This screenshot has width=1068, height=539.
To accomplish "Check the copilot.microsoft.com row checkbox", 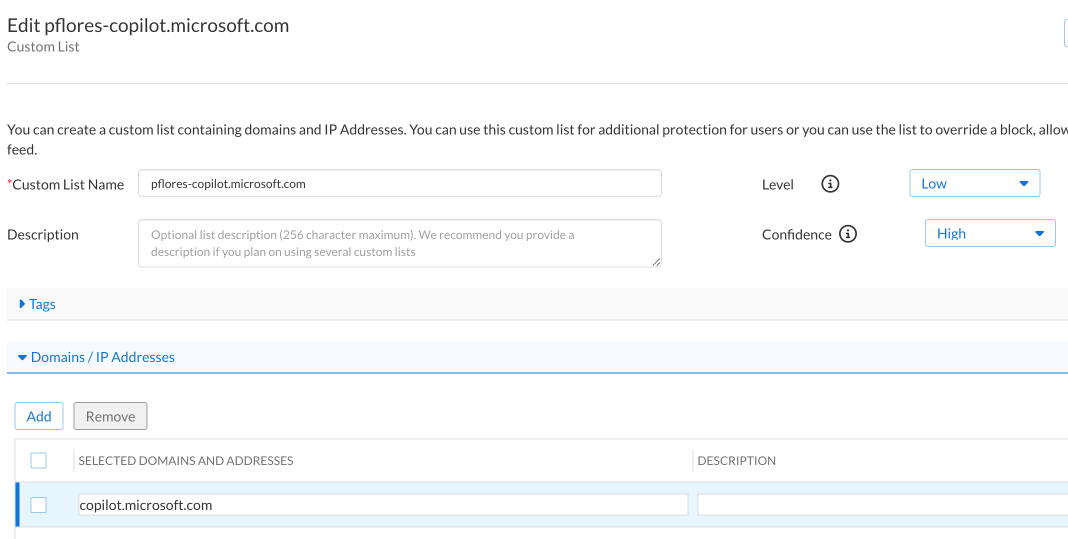I will [x=38, y=505].
